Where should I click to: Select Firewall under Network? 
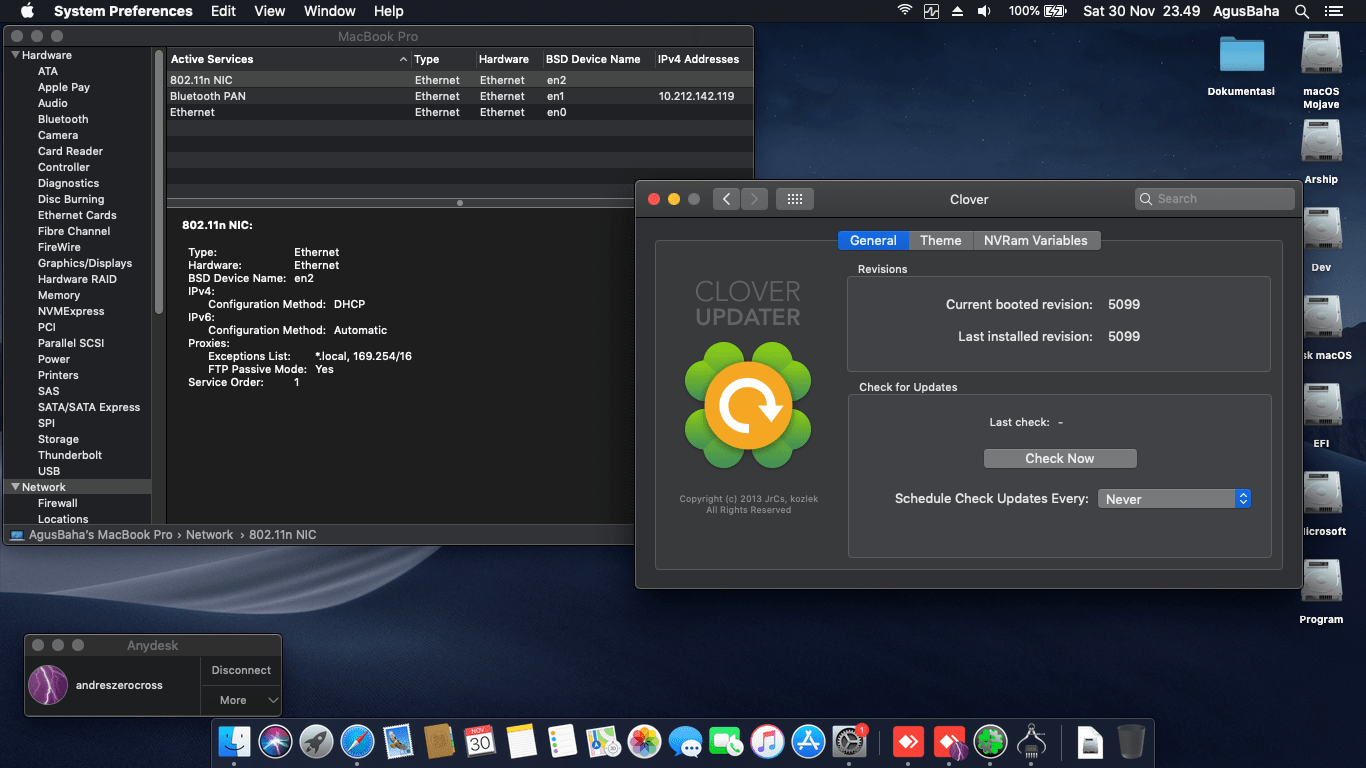[x=58, y=503]
